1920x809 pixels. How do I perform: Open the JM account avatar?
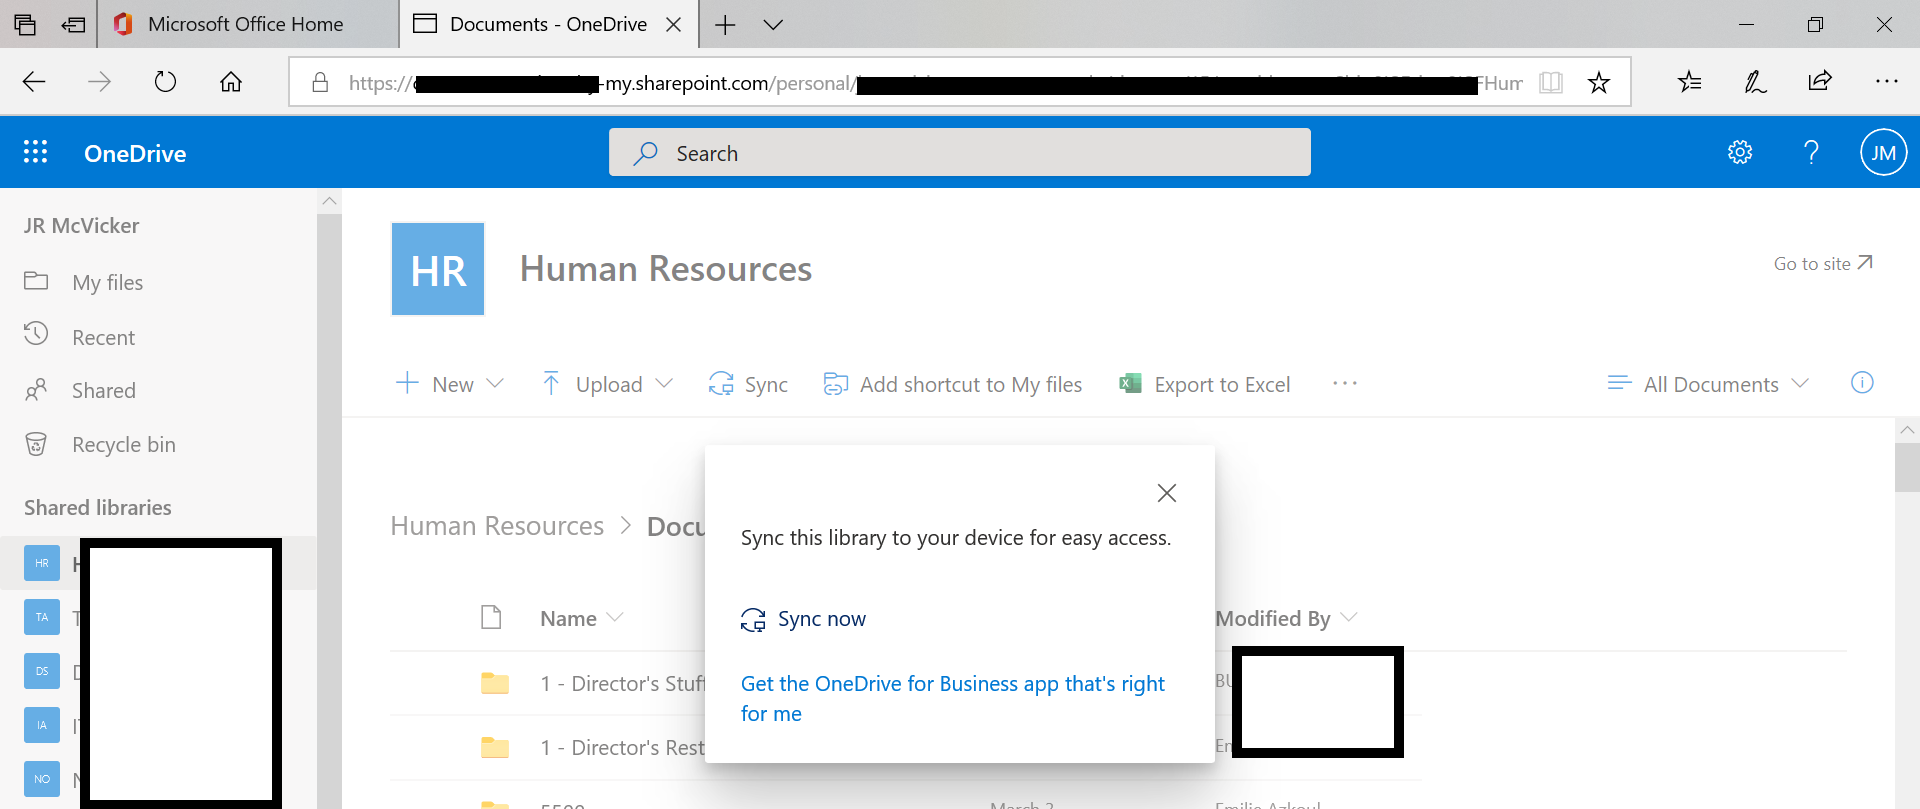(x=1883, y=152)
